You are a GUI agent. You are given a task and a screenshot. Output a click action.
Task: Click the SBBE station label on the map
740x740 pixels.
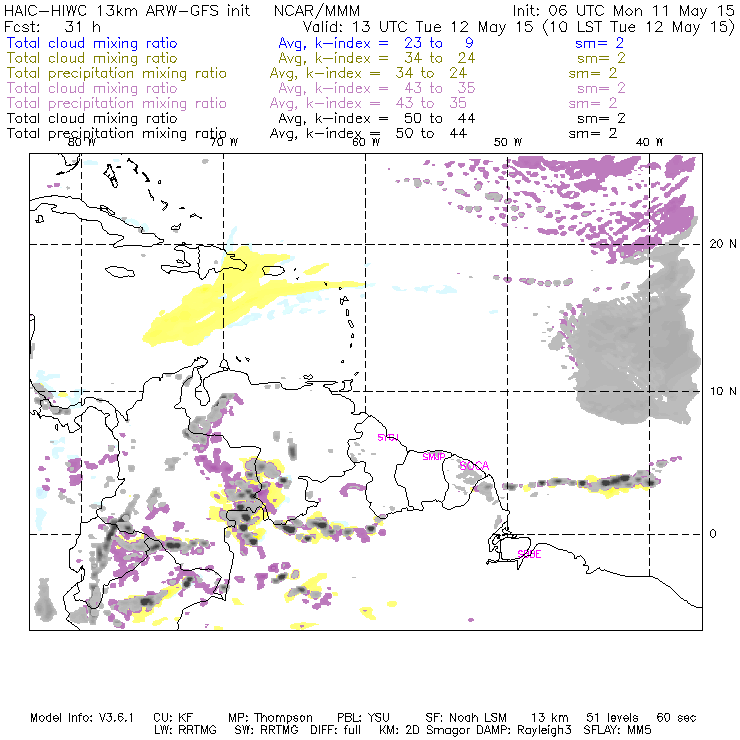(x=529, y=554)
